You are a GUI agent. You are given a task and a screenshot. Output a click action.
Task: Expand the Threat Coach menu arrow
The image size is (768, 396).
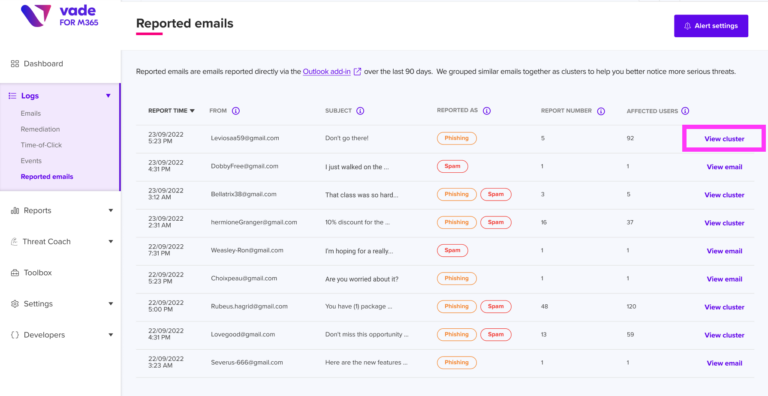point(111,242)
